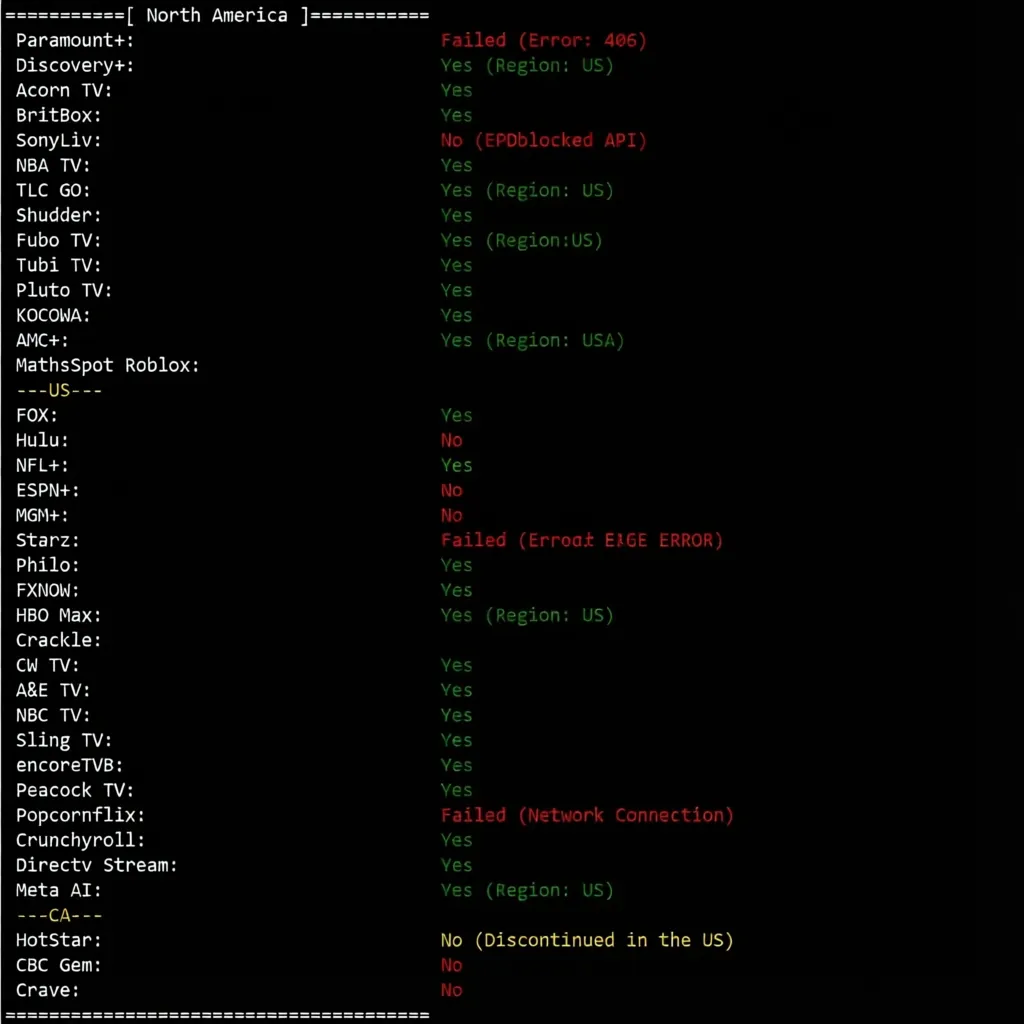Click the red 'No' result for Crave

click(x=451, y=990)
